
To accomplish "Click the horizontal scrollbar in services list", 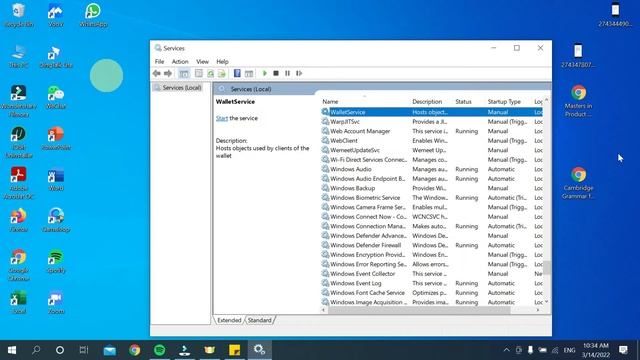I will 419,310.
